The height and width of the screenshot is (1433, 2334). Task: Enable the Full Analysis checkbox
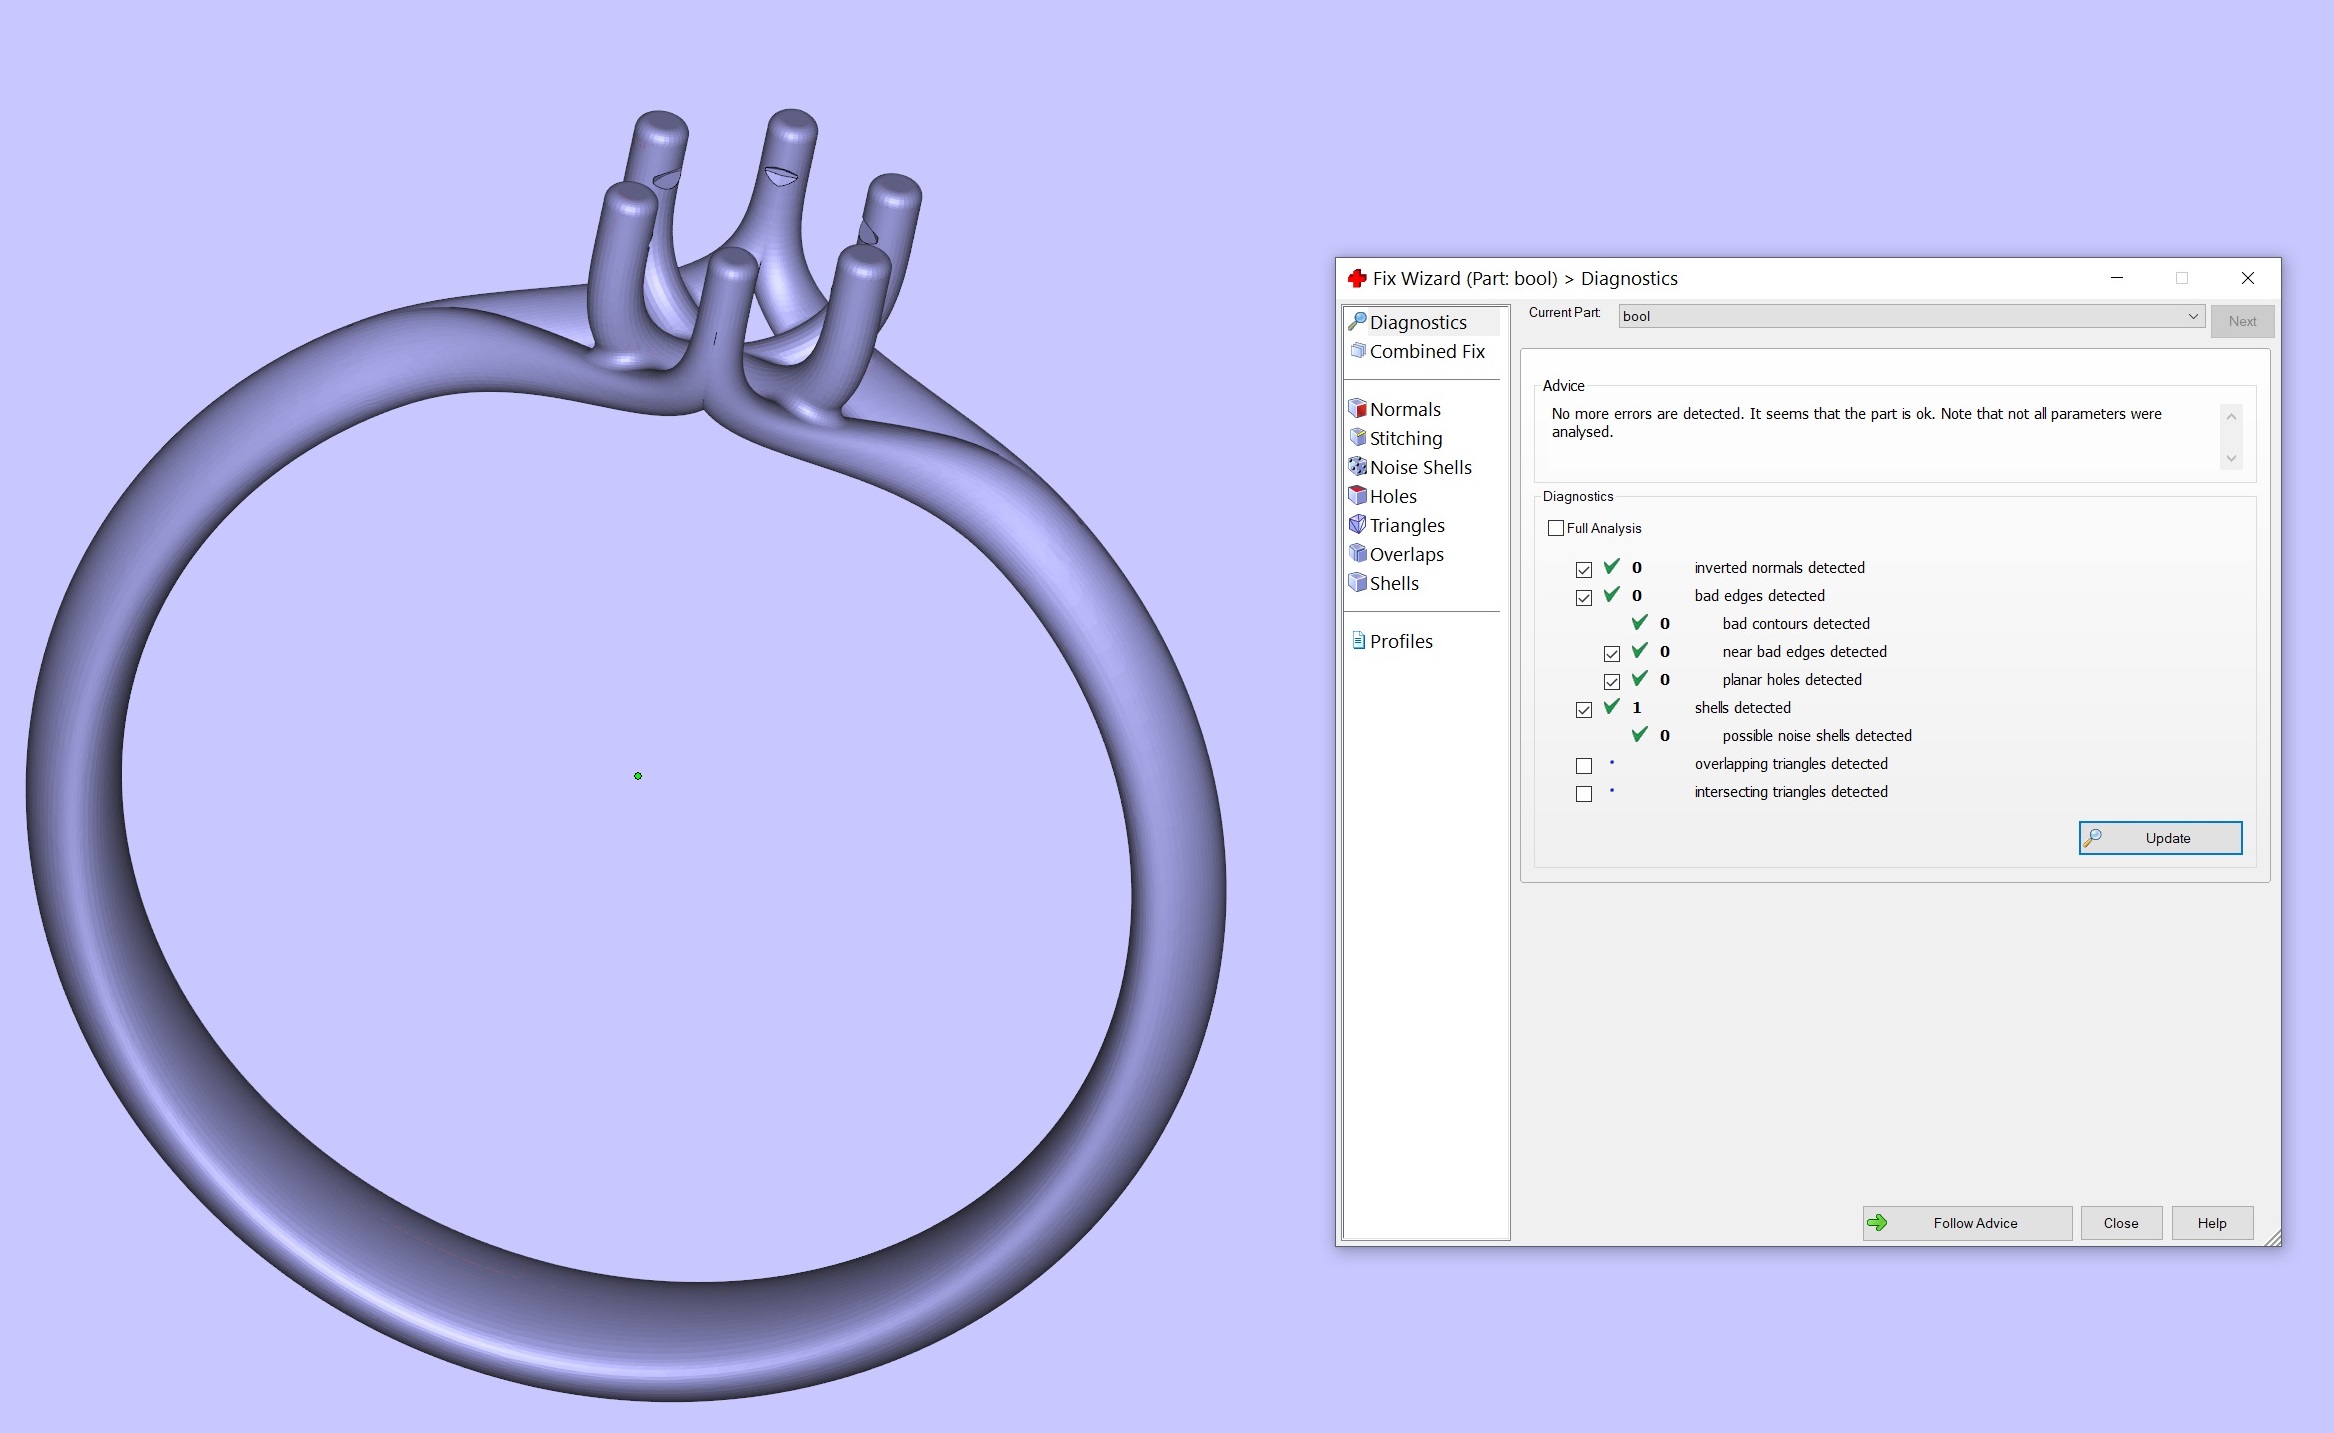[x=1556, y=528]
